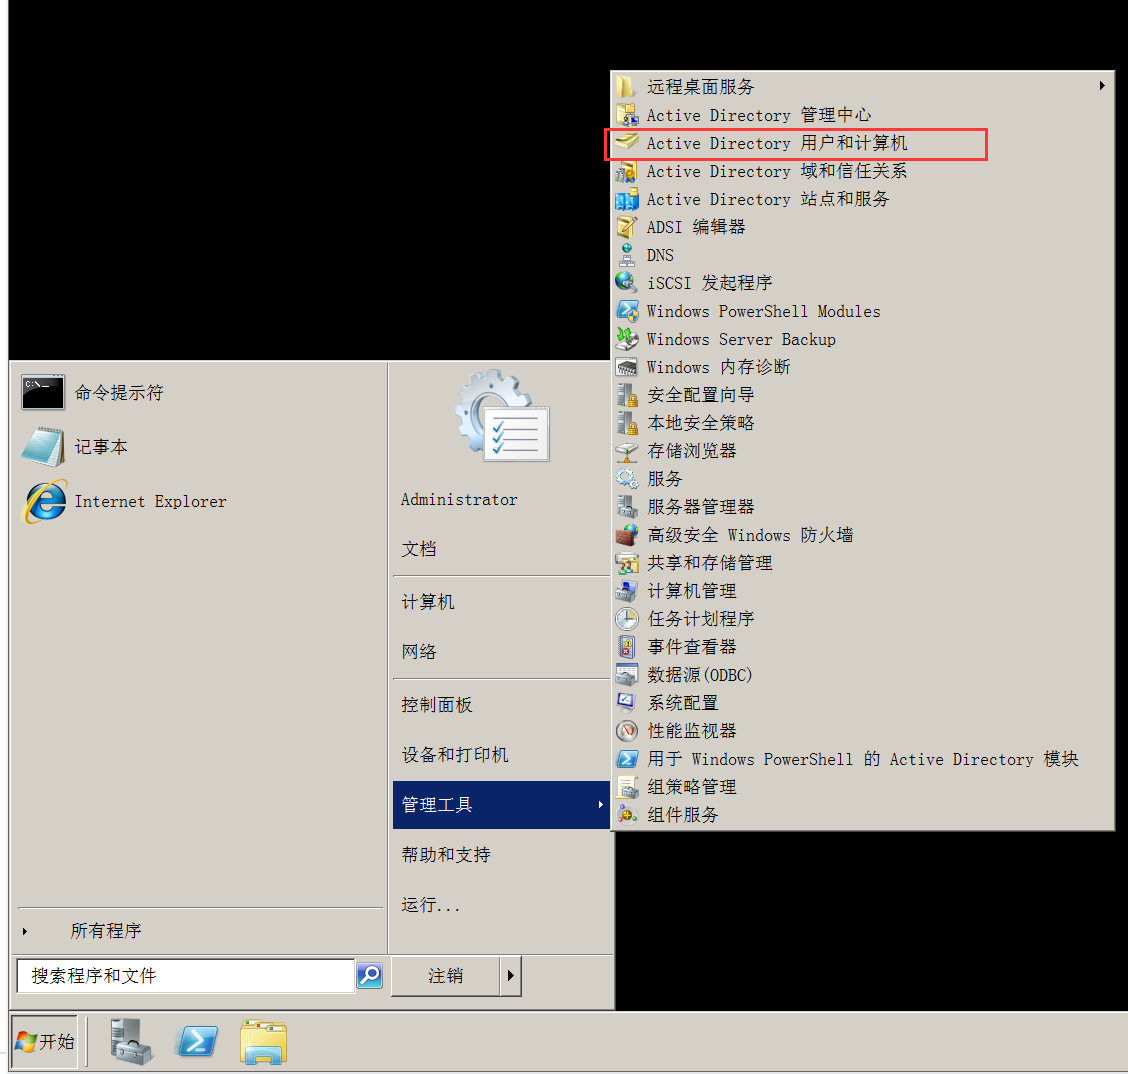Screen dimensions: 1128x1074
Task: Launch the Internet Explorer icon
Action: tap(45, 501)
